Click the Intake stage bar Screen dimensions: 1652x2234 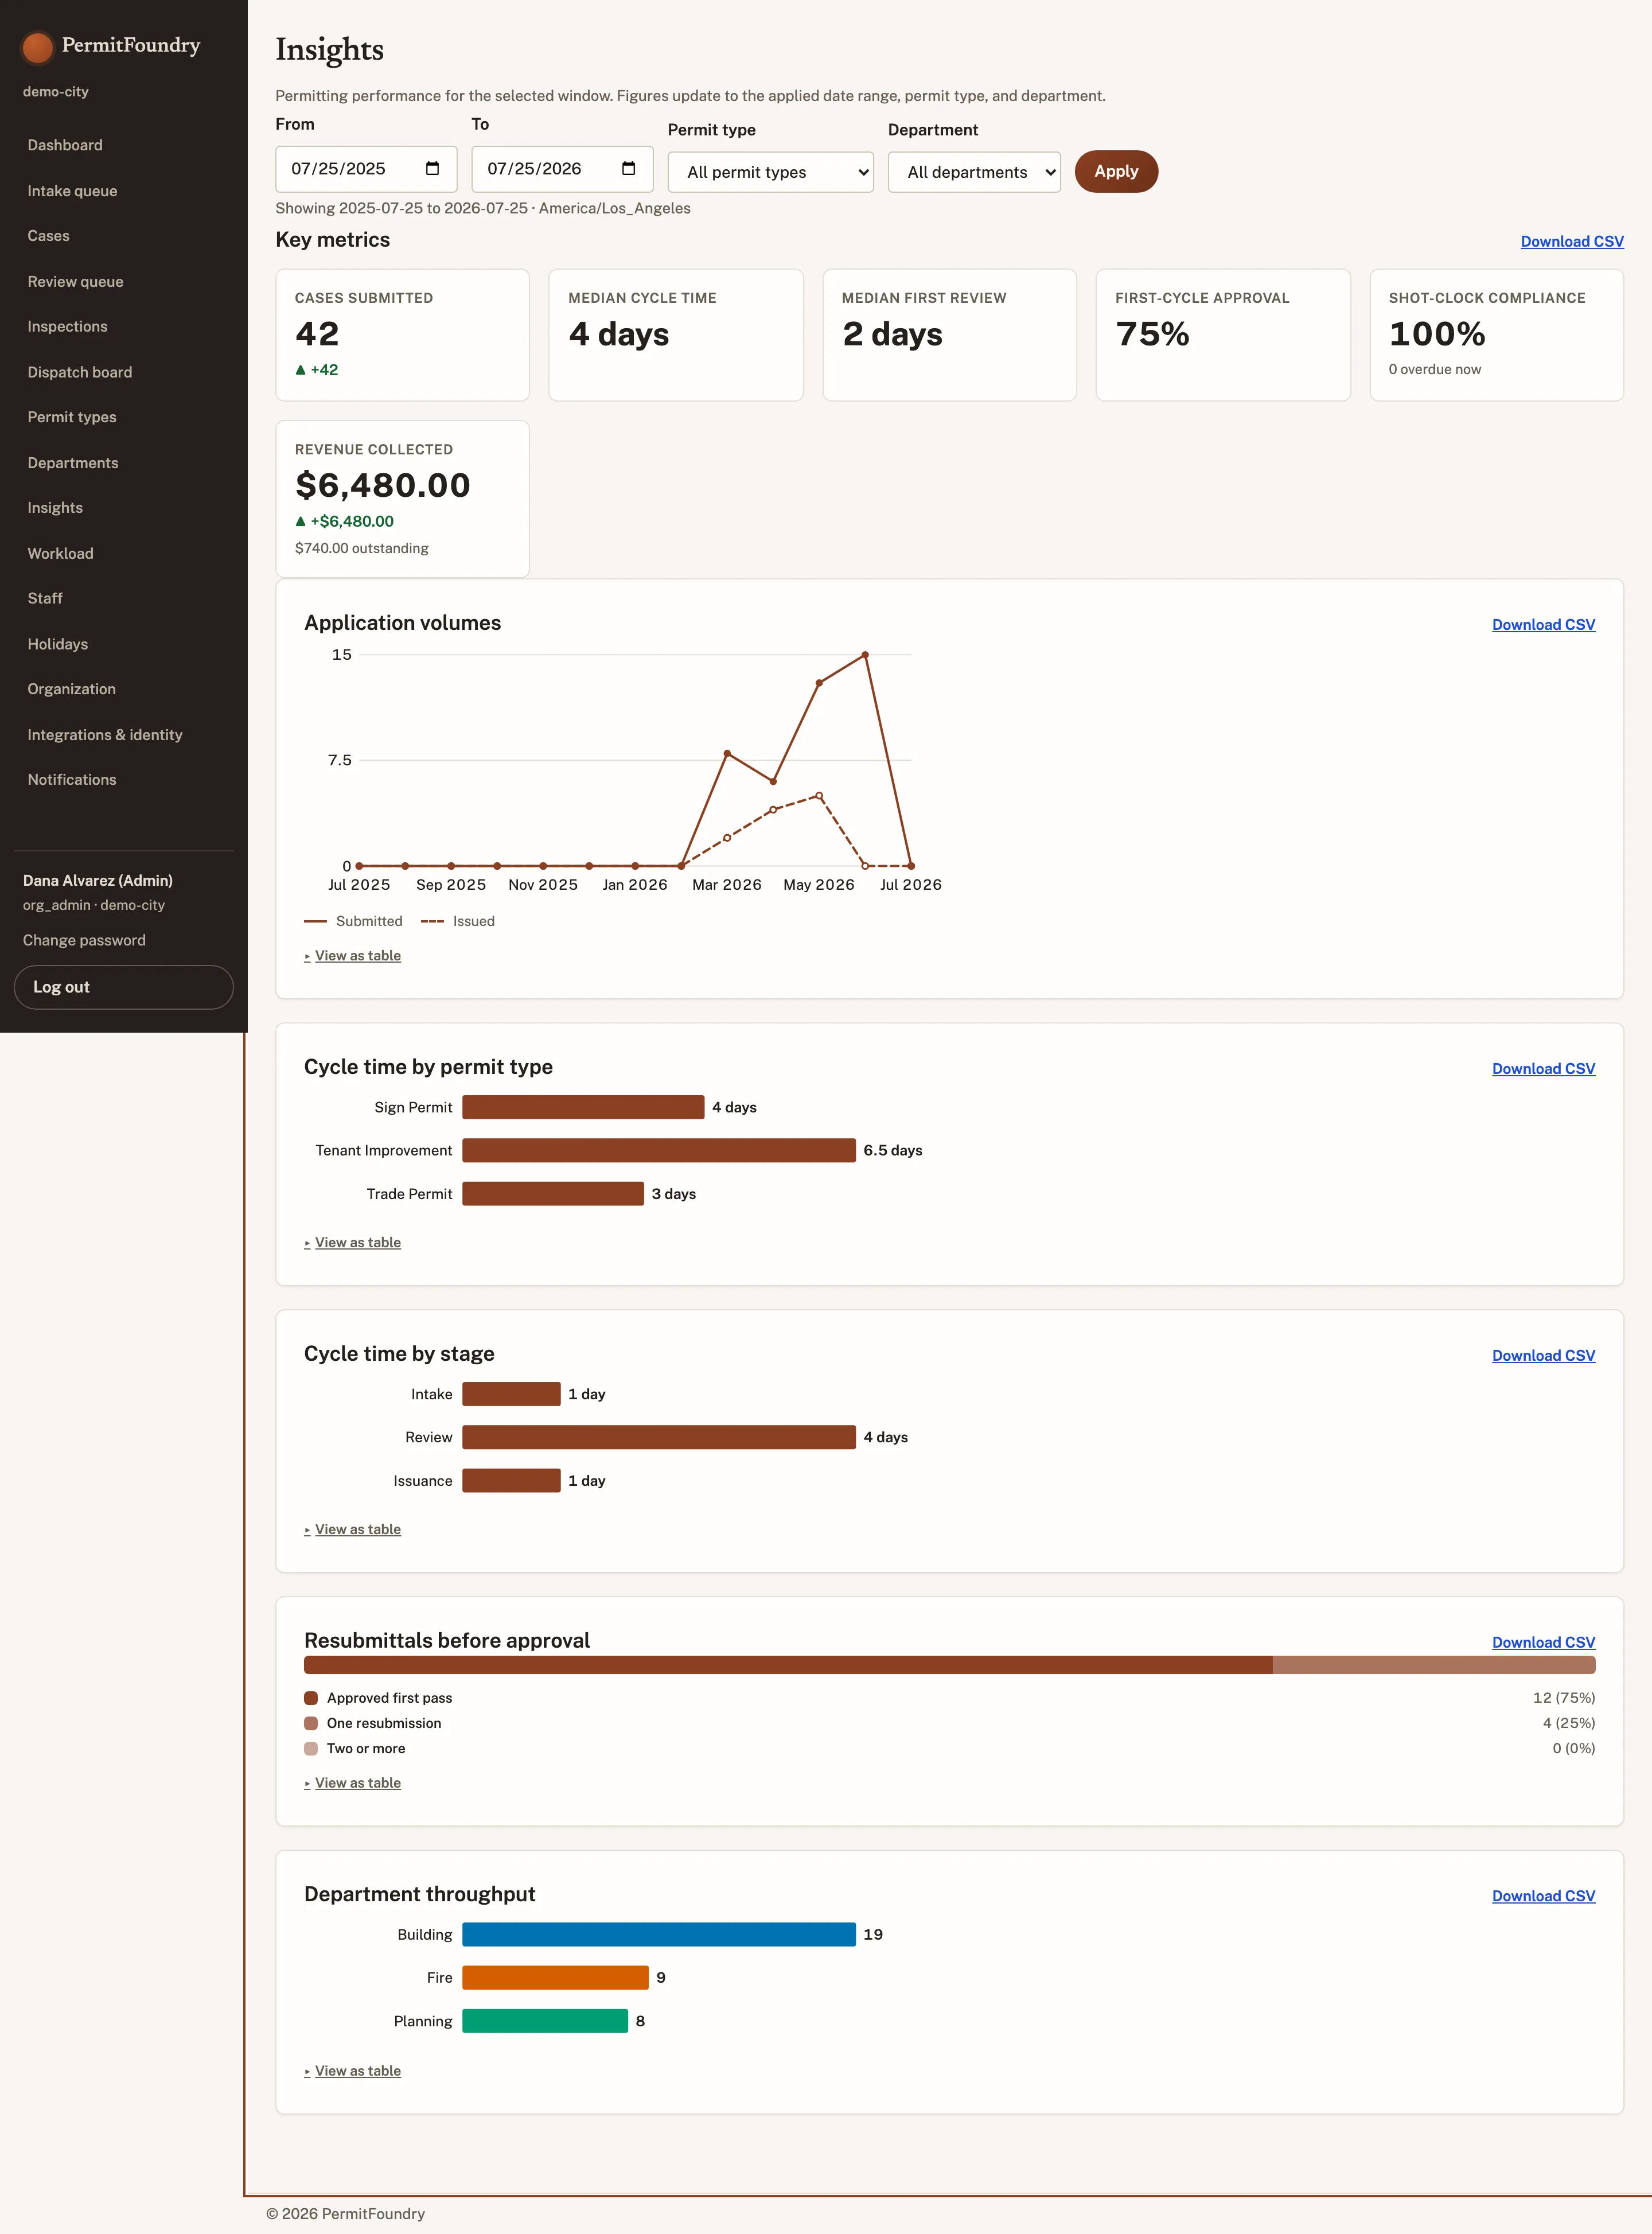511,1394
